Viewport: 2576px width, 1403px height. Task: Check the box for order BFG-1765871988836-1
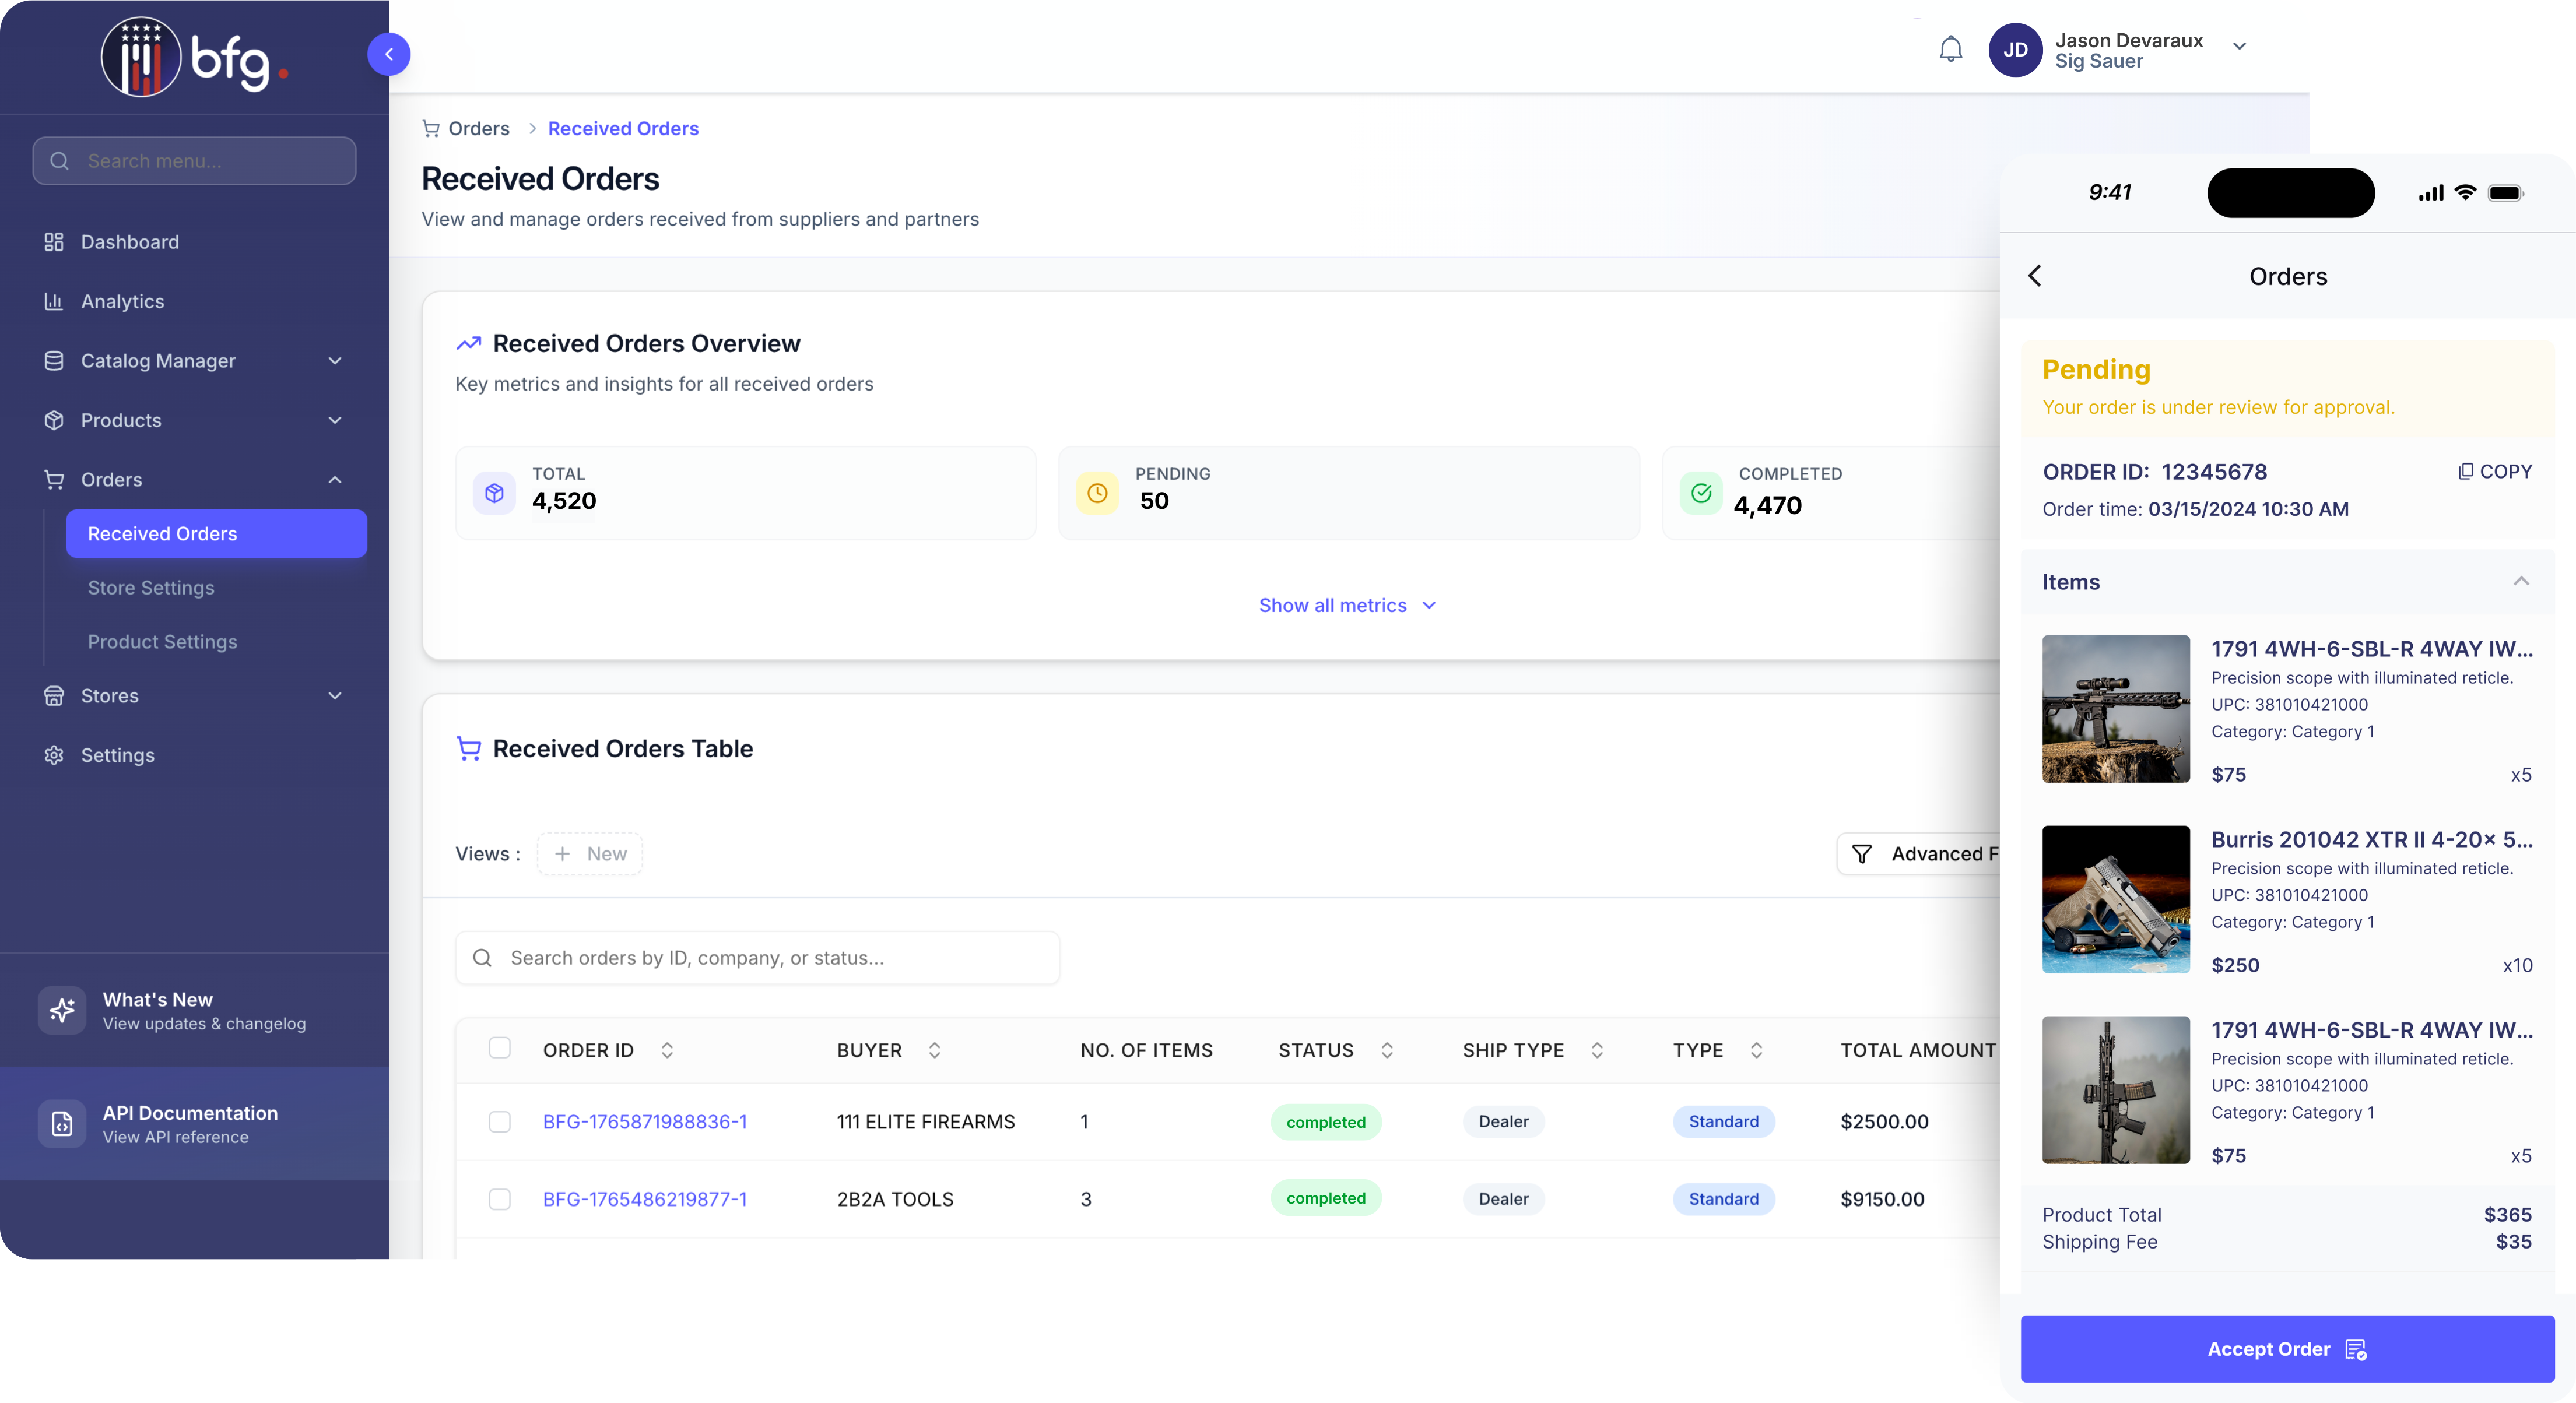(x=500, y=1122)
